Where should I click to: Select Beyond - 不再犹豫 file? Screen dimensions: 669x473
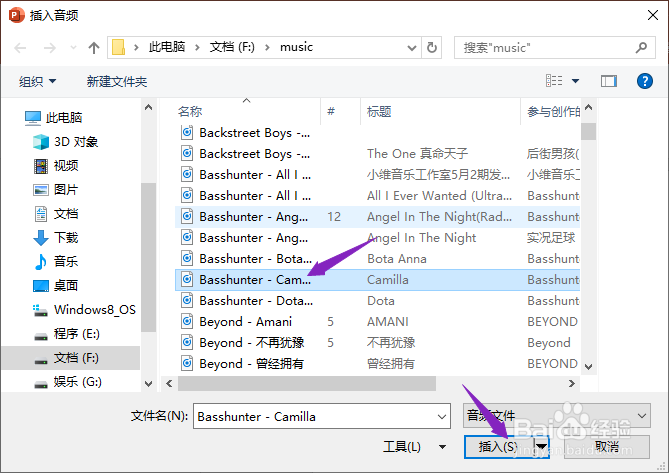pos(377,342)
